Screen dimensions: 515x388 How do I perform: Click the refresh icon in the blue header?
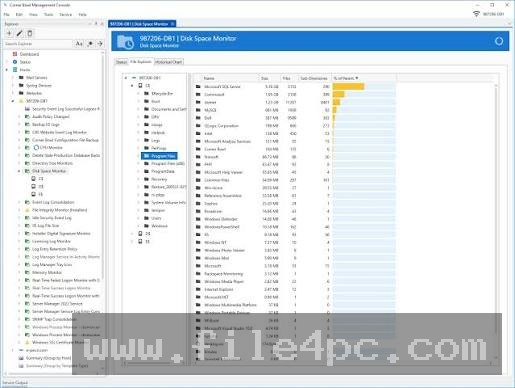point(499,41)
